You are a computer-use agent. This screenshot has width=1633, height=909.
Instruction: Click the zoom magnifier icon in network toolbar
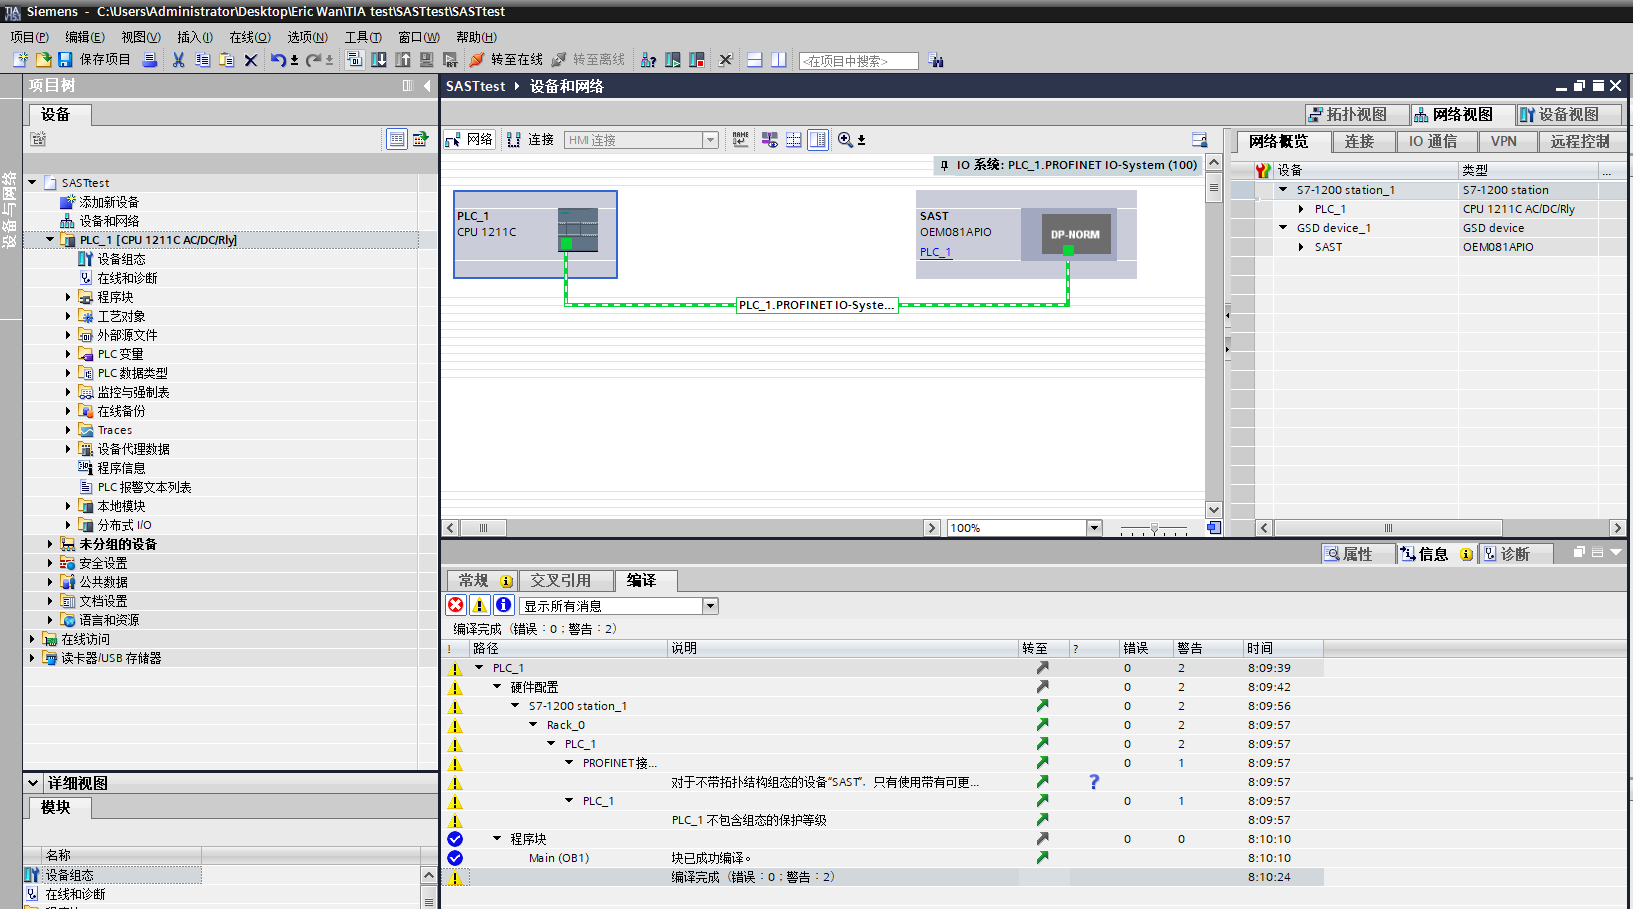point(846,140)
